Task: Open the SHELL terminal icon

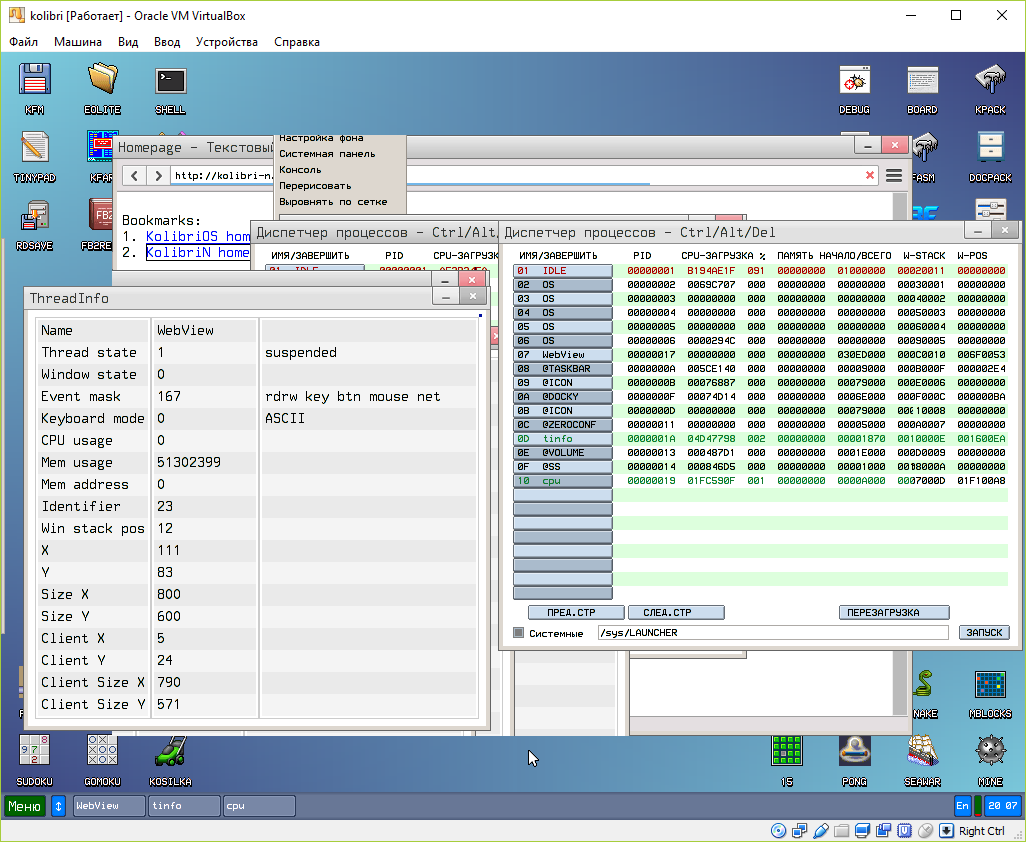Action: tap(170, 80)
